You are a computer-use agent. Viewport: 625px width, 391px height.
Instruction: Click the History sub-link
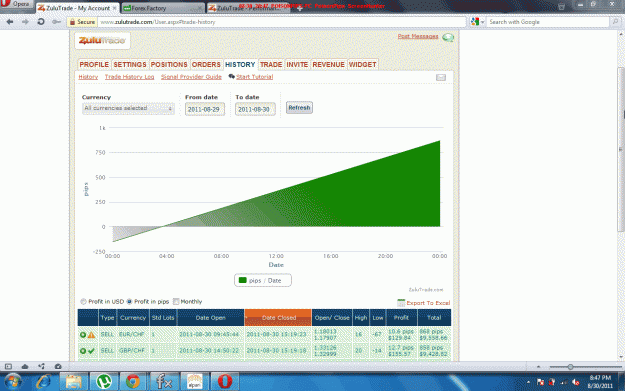[x=88, y=77]
